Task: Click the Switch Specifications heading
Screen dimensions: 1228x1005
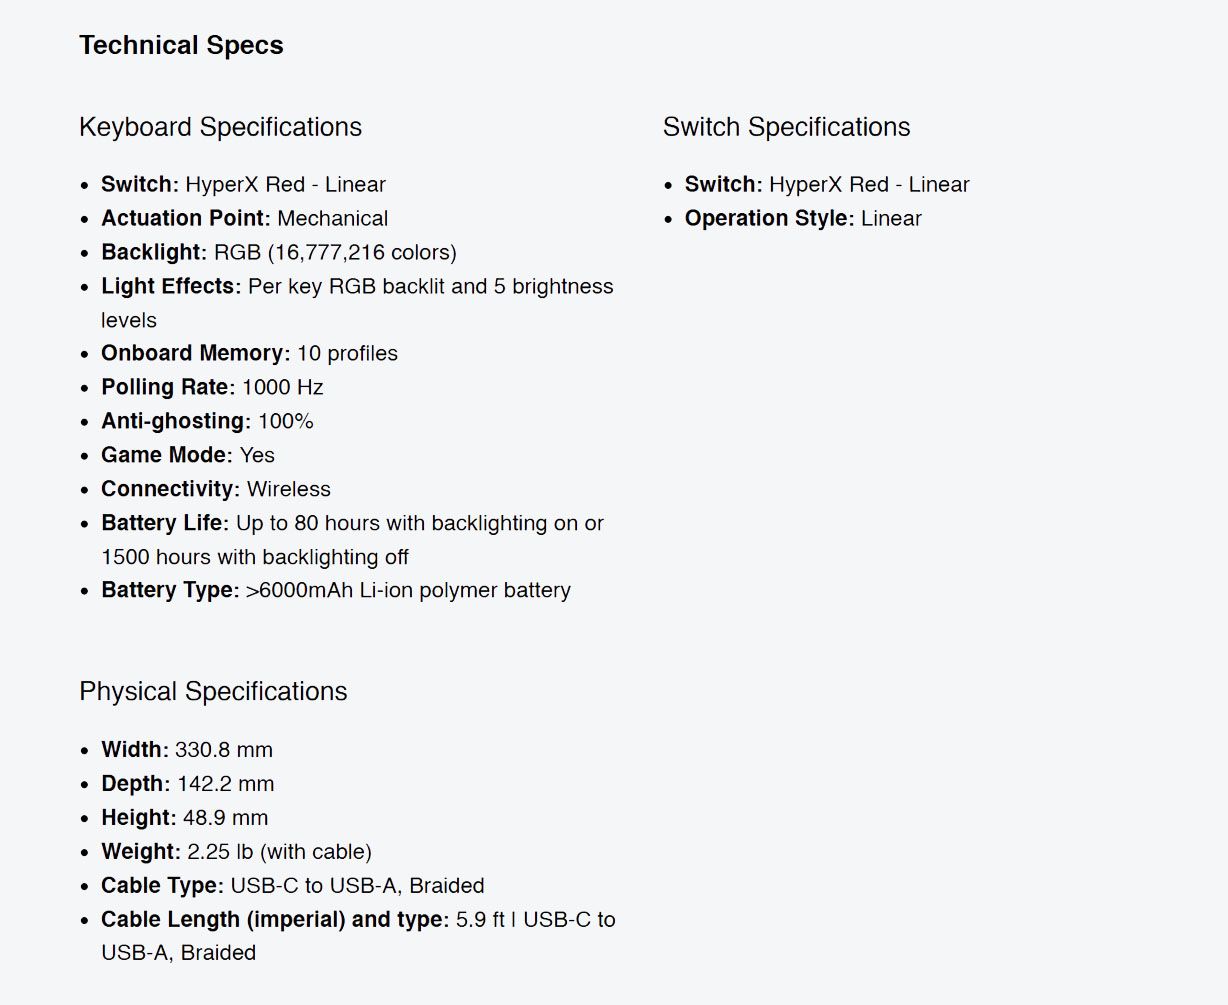Action: tap(786, 127)
